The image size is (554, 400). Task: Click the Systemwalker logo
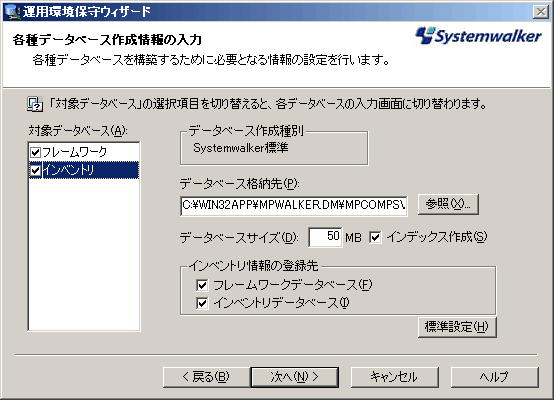[x=478, y=36]
